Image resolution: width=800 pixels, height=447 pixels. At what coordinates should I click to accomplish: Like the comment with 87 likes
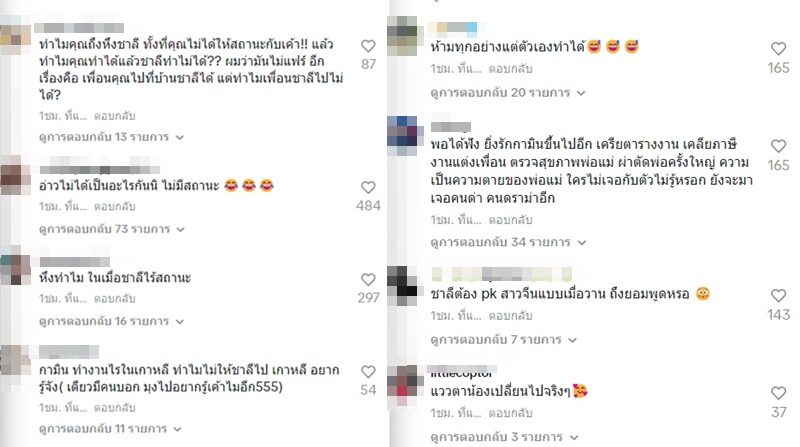point(368,46)
